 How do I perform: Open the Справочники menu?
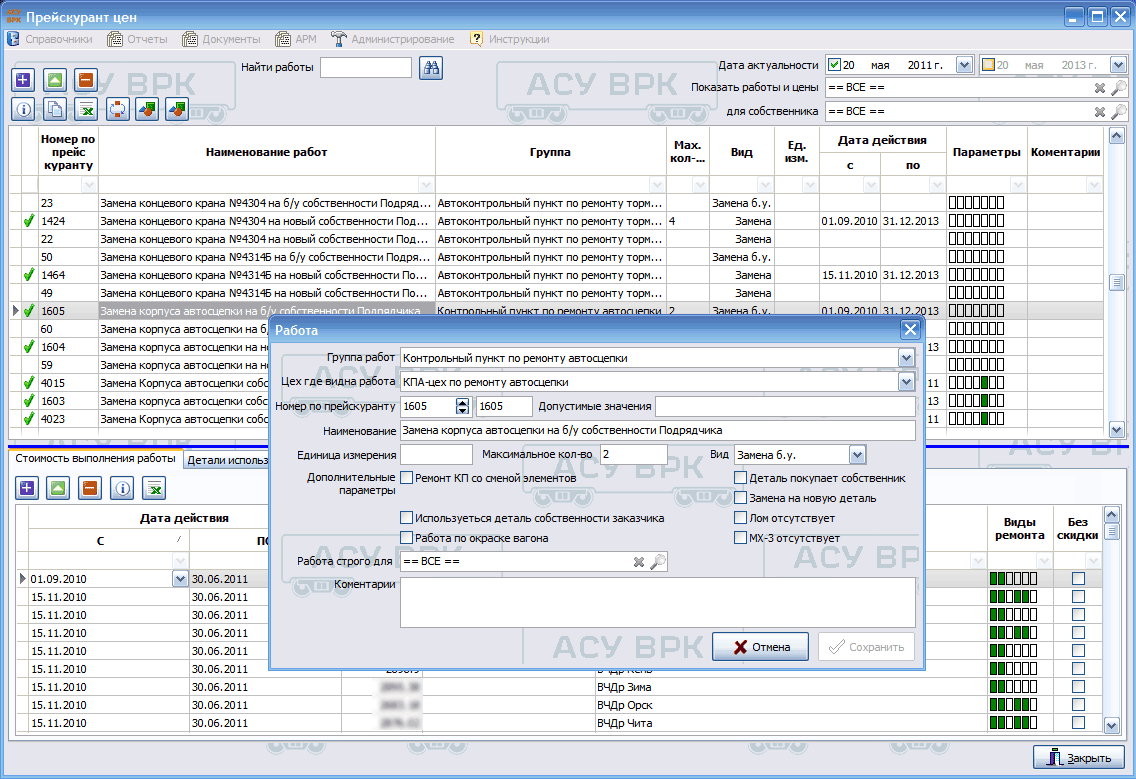click(x=51, y=39)
